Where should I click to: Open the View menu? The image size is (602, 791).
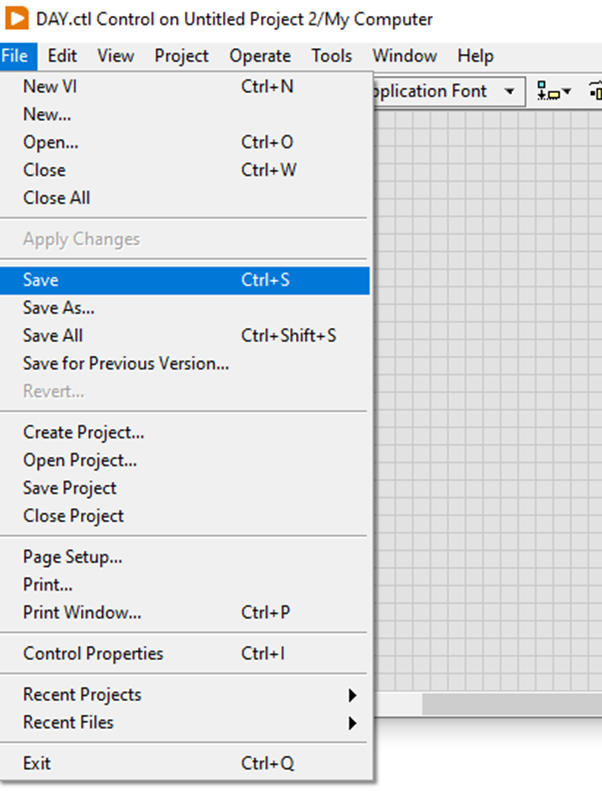coord(116,56)
